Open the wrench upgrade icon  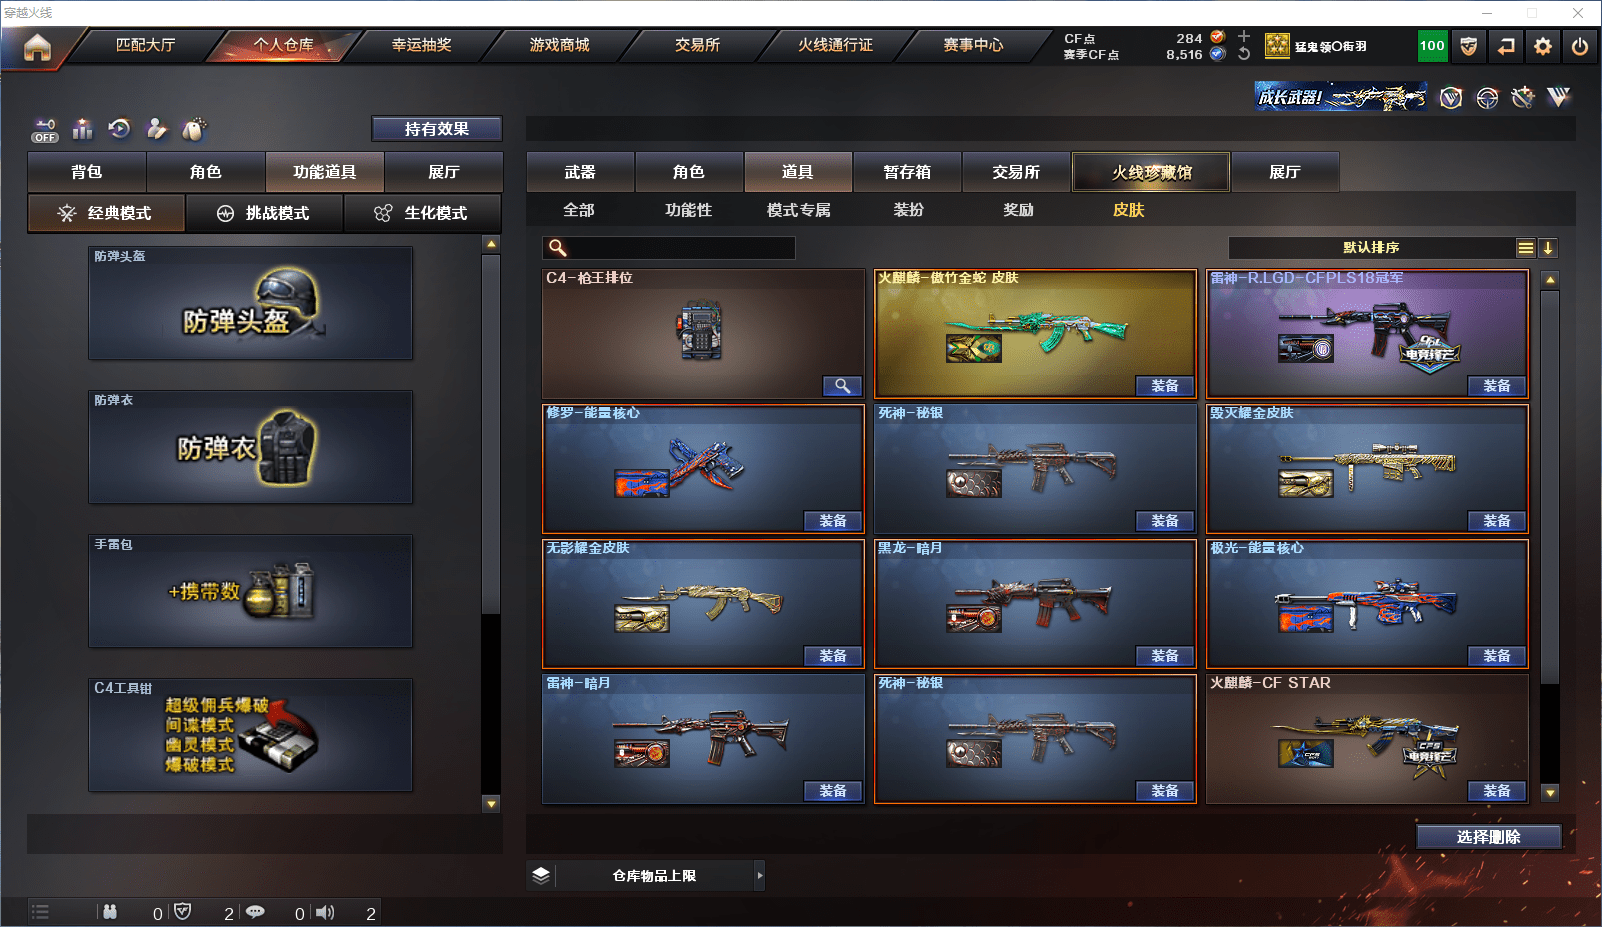pos(1523,97)
